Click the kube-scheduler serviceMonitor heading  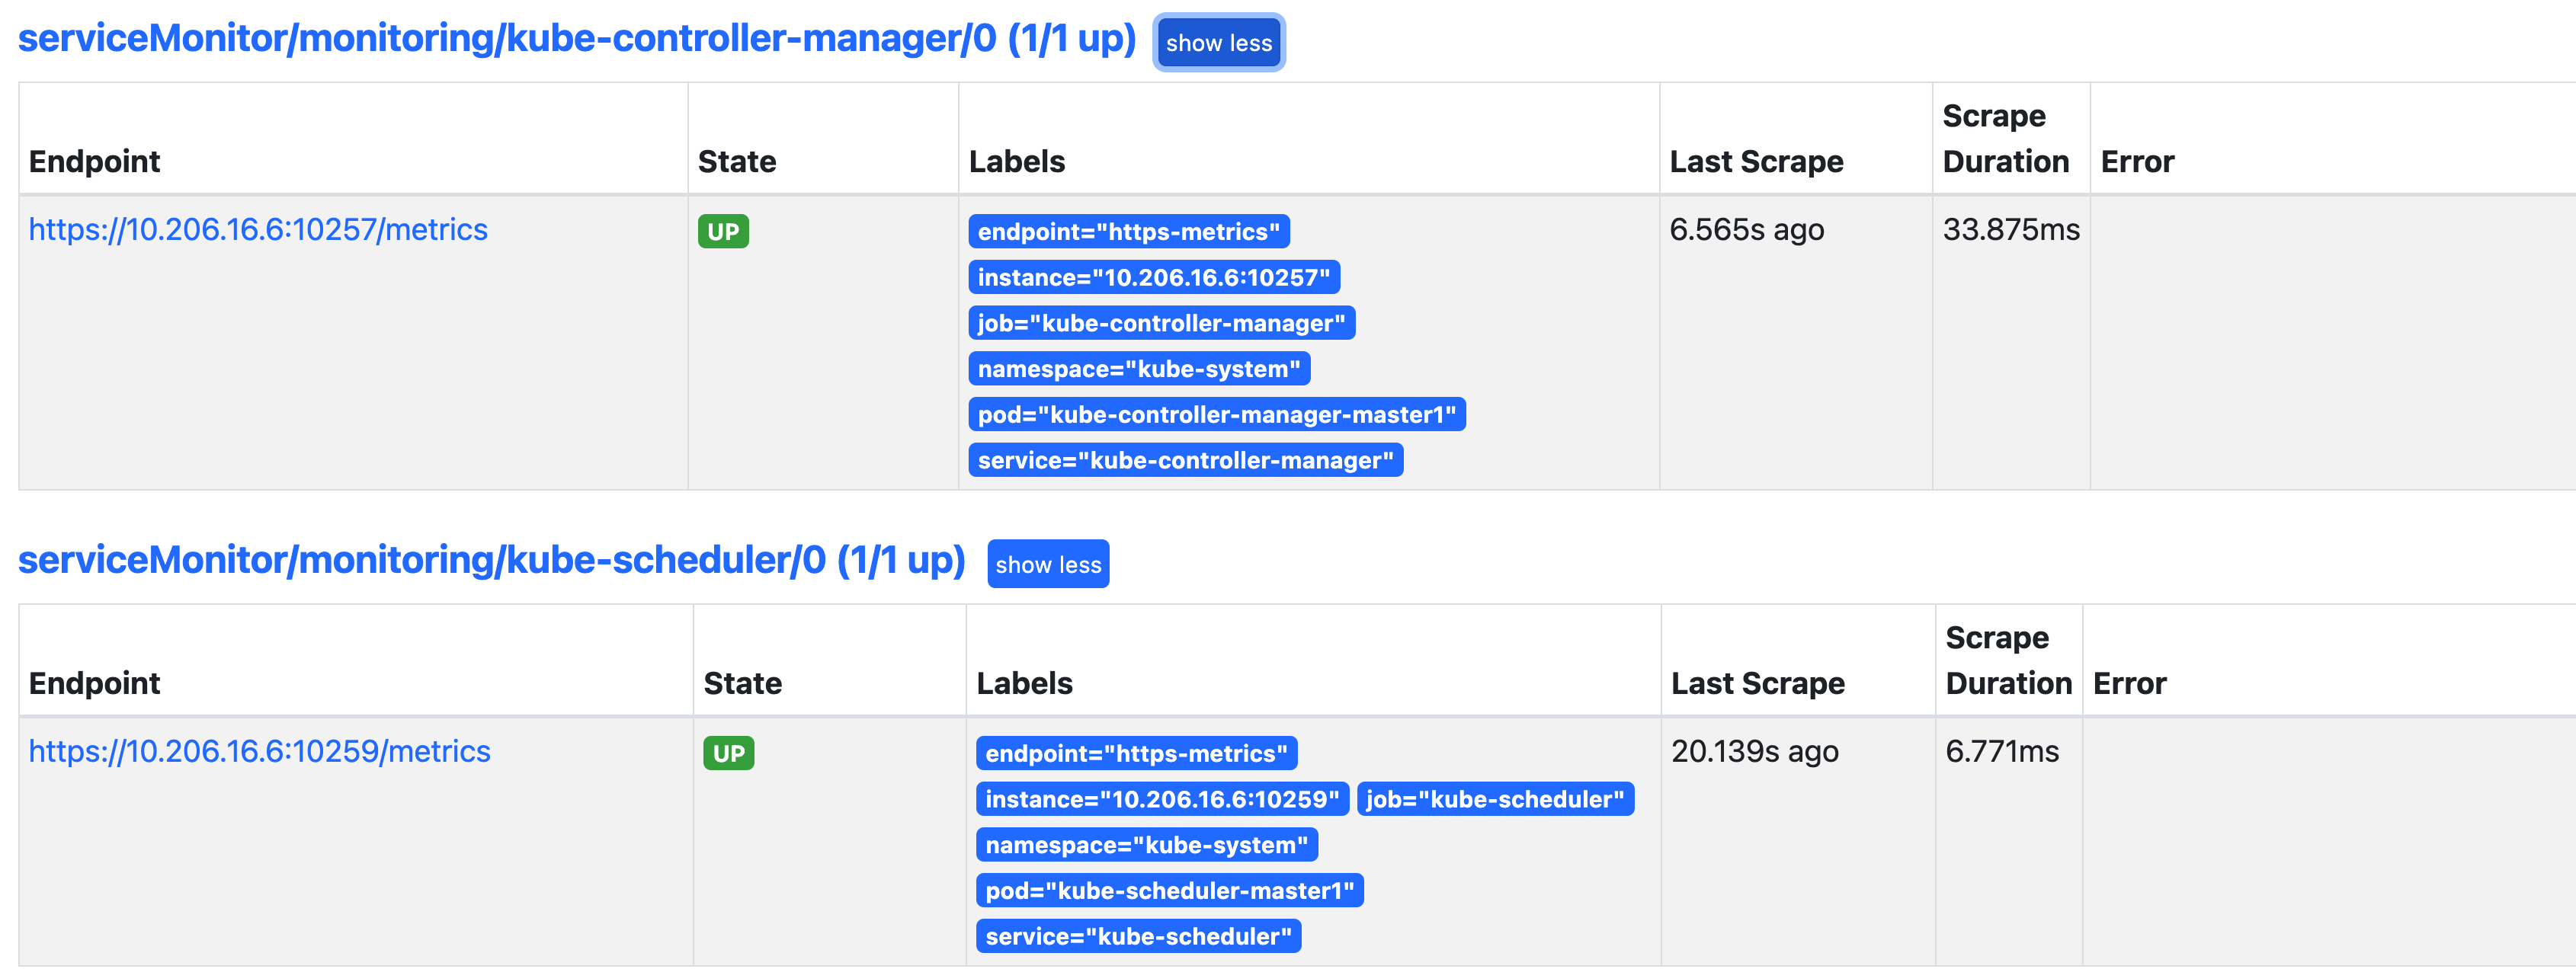pos(491,561)
